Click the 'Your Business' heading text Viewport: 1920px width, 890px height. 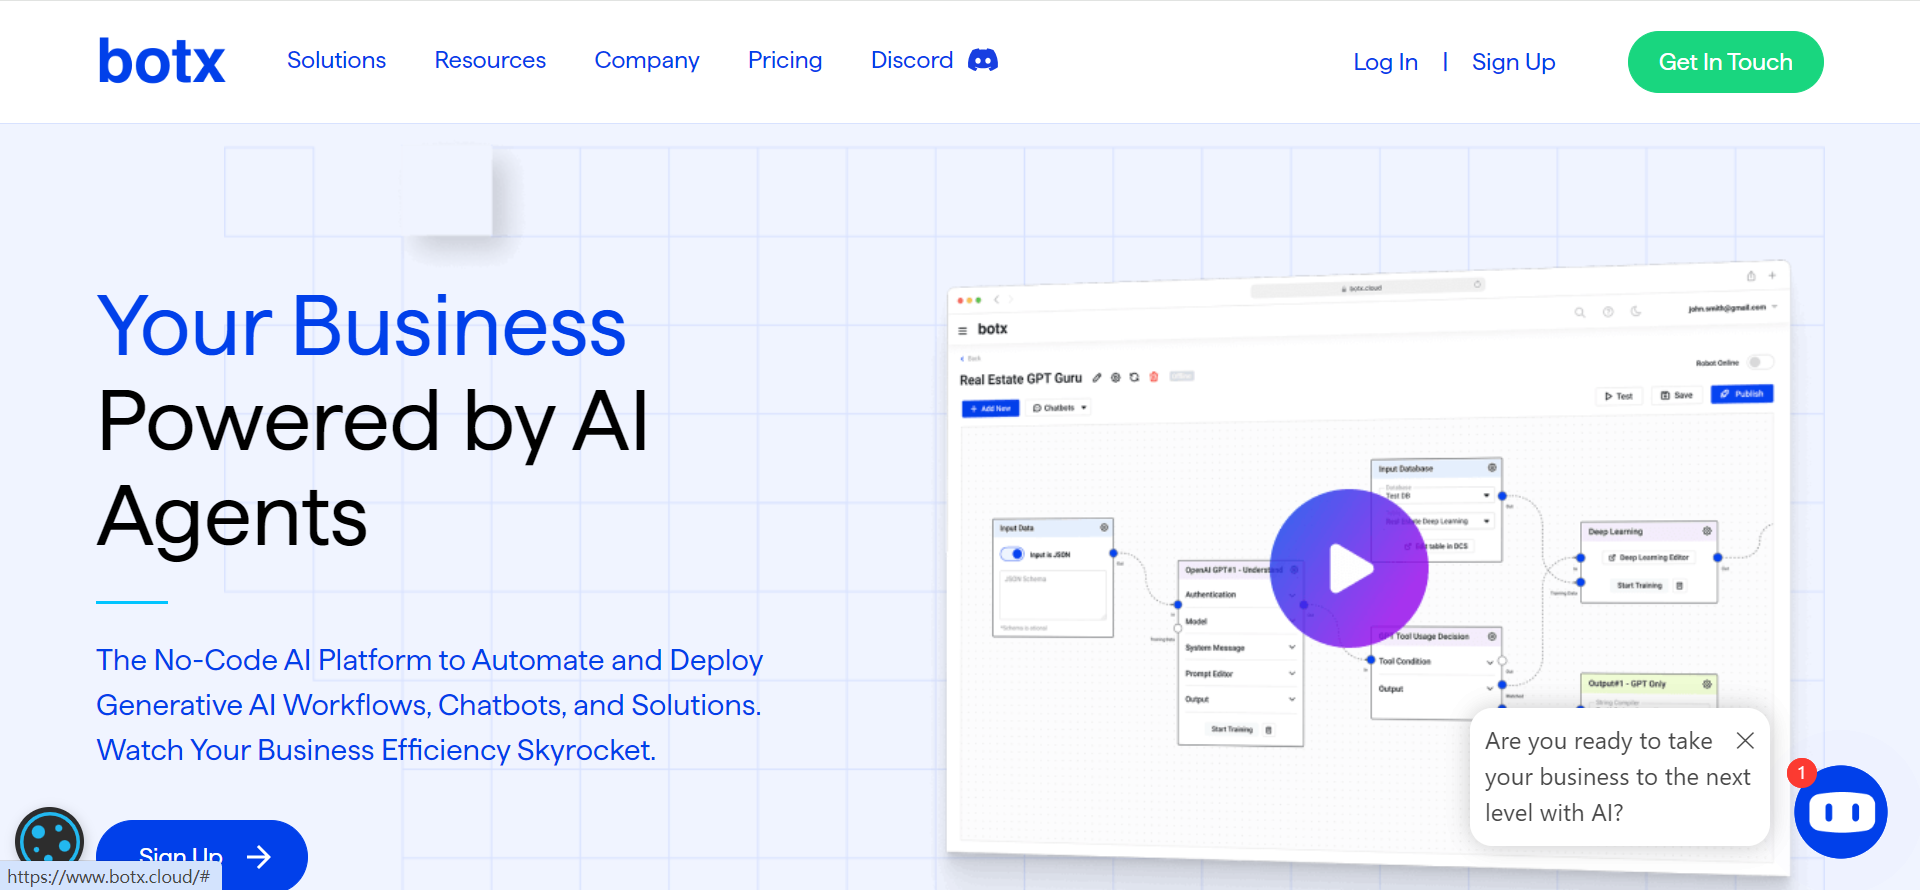tap(361, 326)
